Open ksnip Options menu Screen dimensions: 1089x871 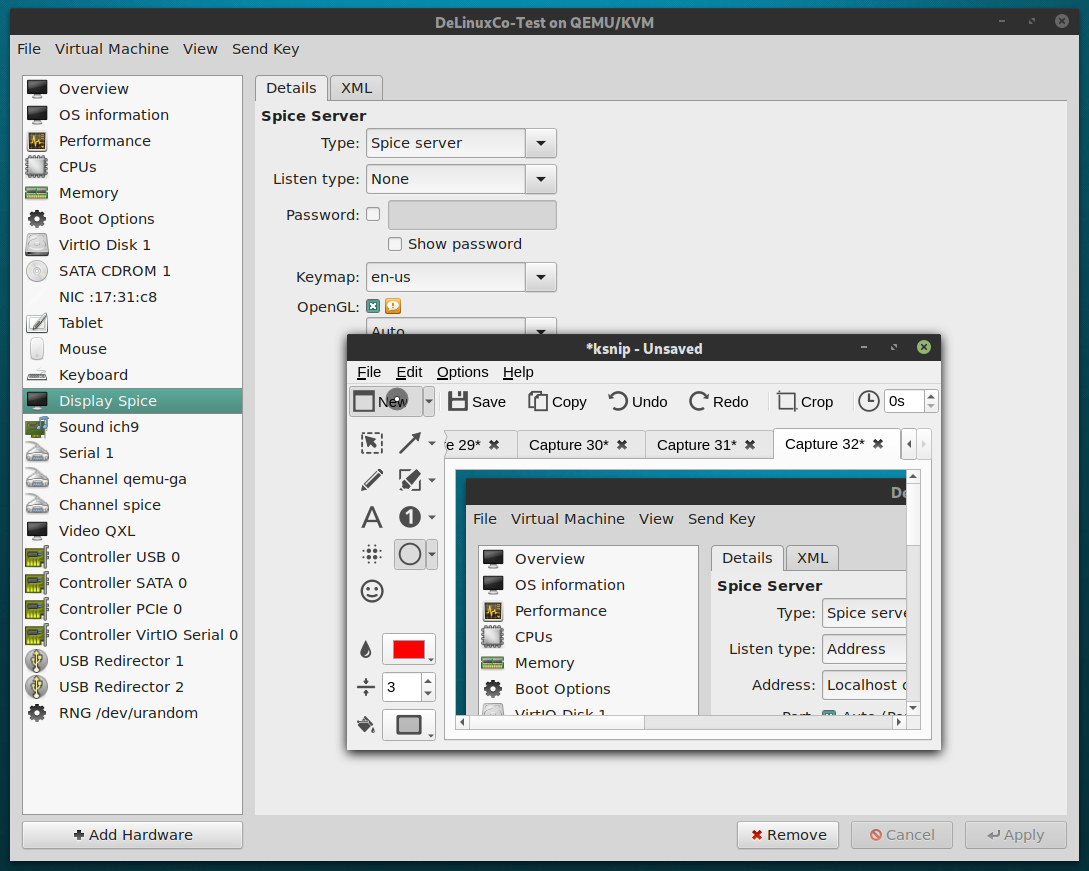(x=462, y=372)
